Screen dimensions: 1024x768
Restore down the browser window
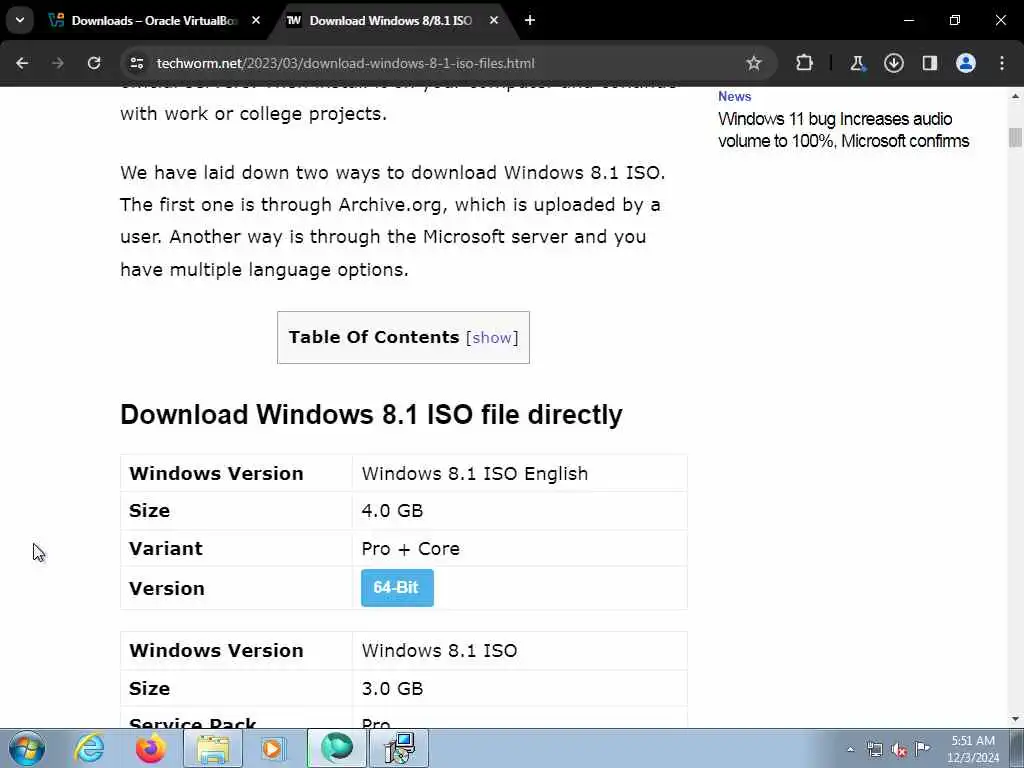pos(955,20)
